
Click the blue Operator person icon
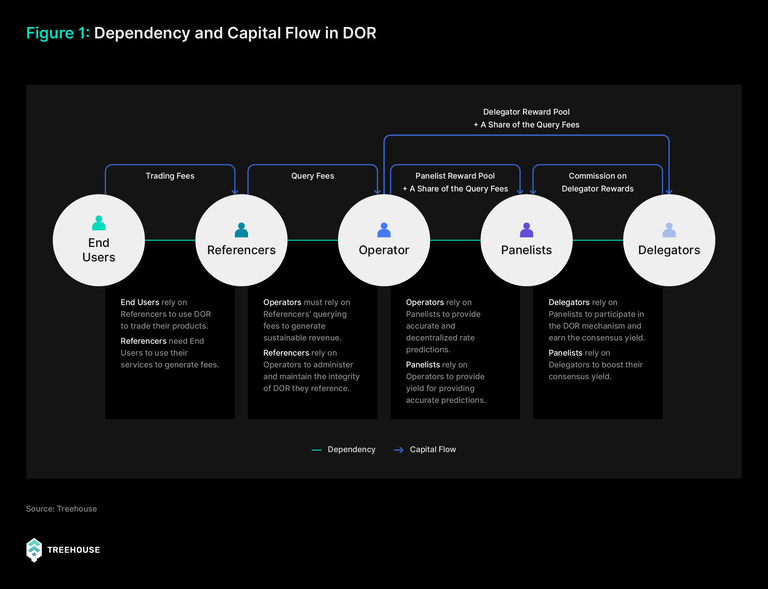384,230
